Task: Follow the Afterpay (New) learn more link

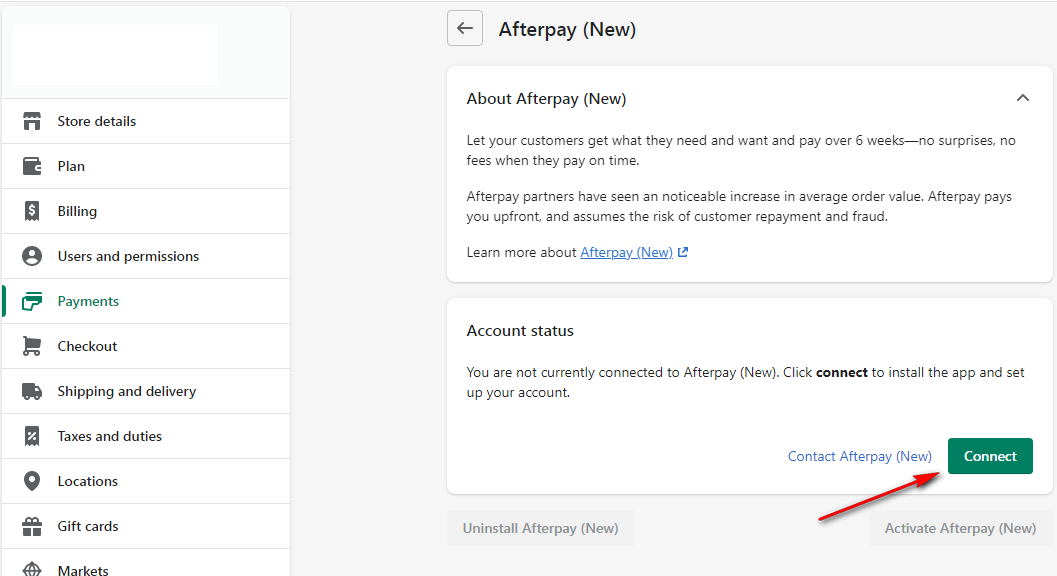Action: coord(626,252)
